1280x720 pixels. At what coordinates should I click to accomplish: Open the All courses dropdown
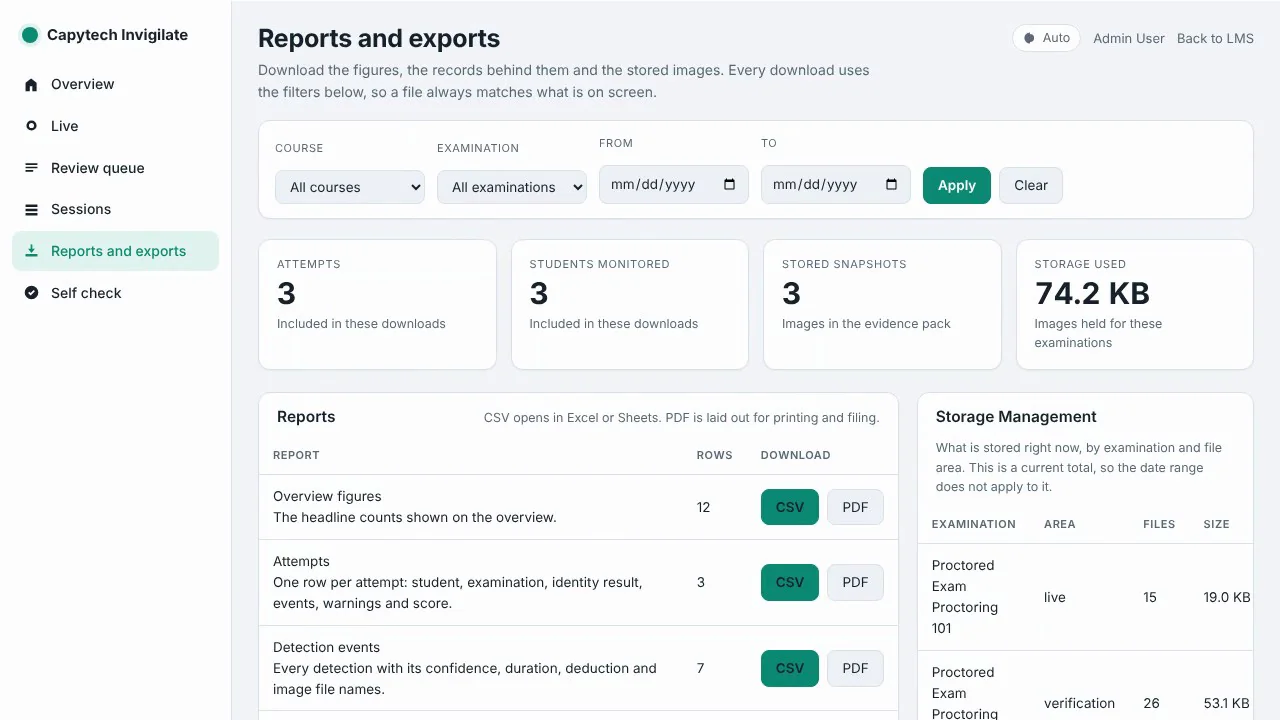point(350,187)
